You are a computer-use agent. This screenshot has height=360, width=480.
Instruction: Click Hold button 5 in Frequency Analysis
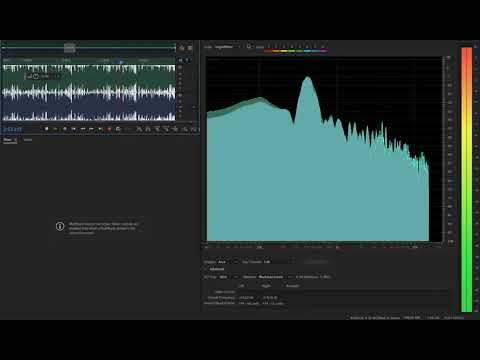tap(300, 48)
